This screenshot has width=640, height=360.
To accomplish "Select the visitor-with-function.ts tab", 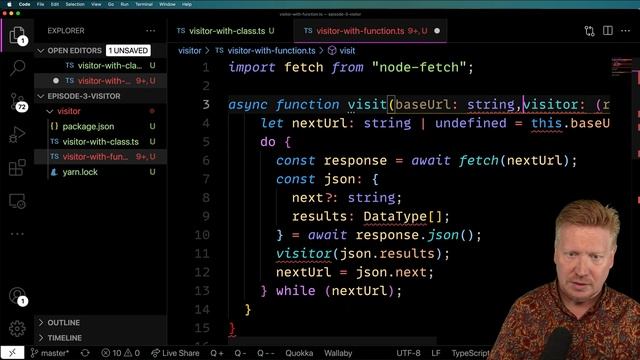I will coord(371,31).
